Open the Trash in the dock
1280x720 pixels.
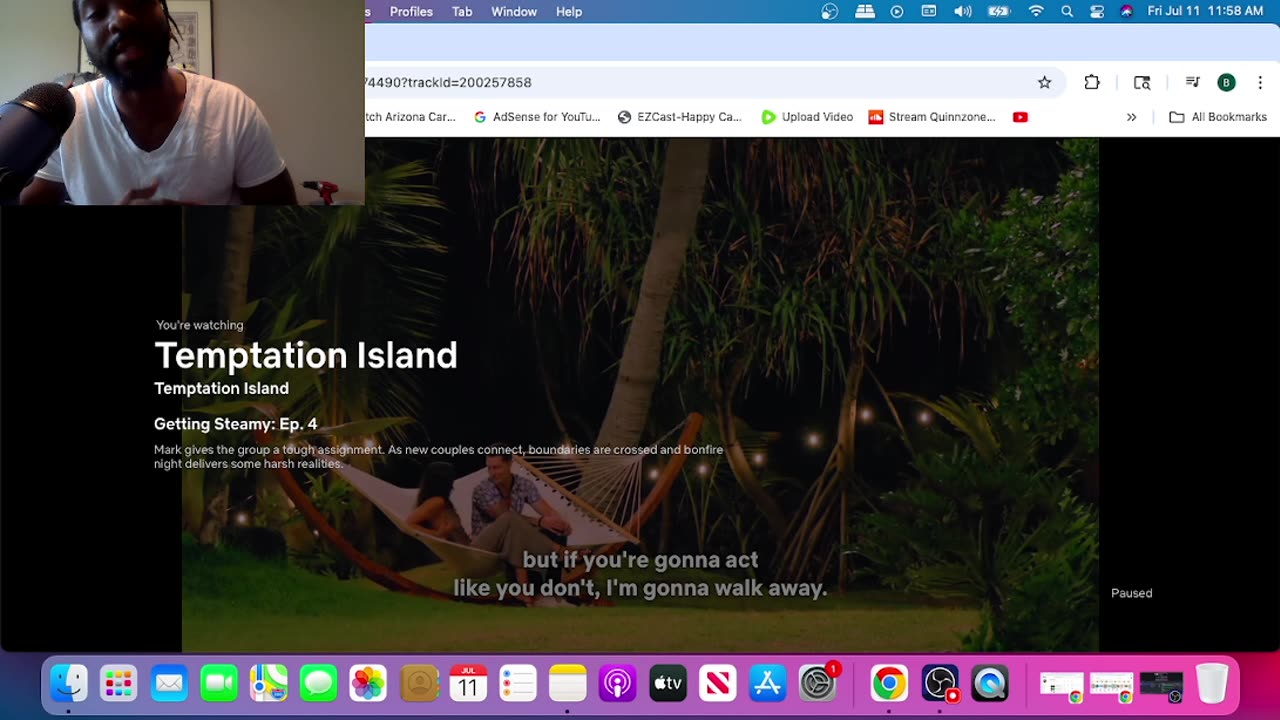click(x=1211, y=684)
